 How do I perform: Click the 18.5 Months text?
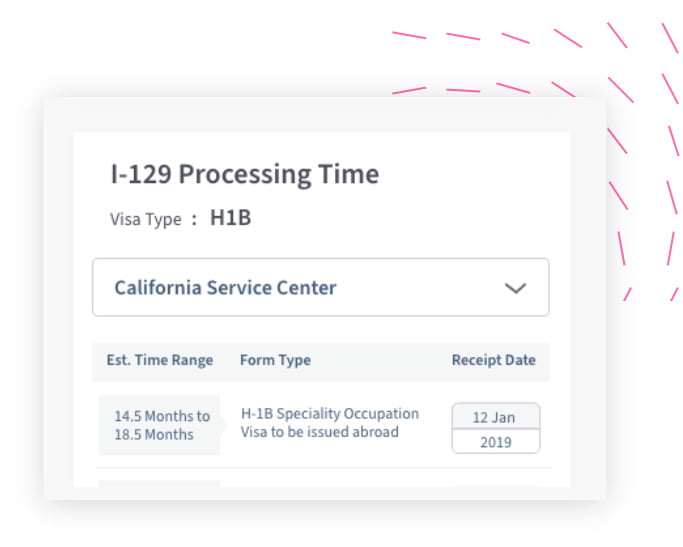point(154,435)
